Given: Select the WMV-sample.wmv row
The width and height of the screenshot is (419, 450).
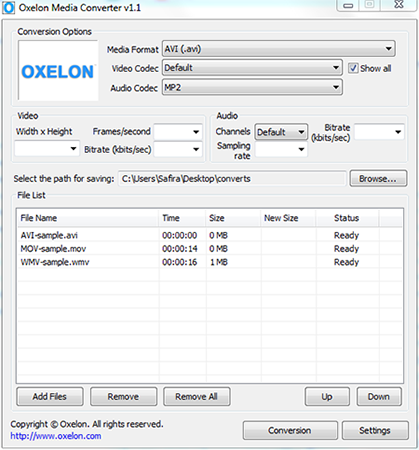Looking at the screenshot, I should pos(209,262).
